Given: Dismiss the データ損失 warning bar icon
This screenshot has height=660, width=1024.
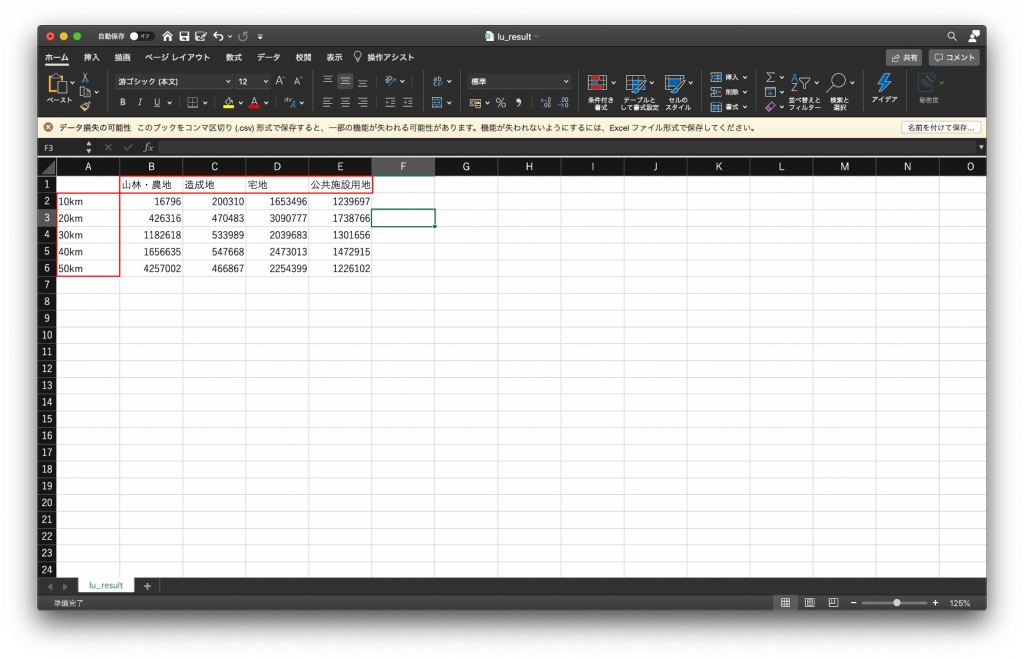Looking at the screenshot, I should click(48, 128).
